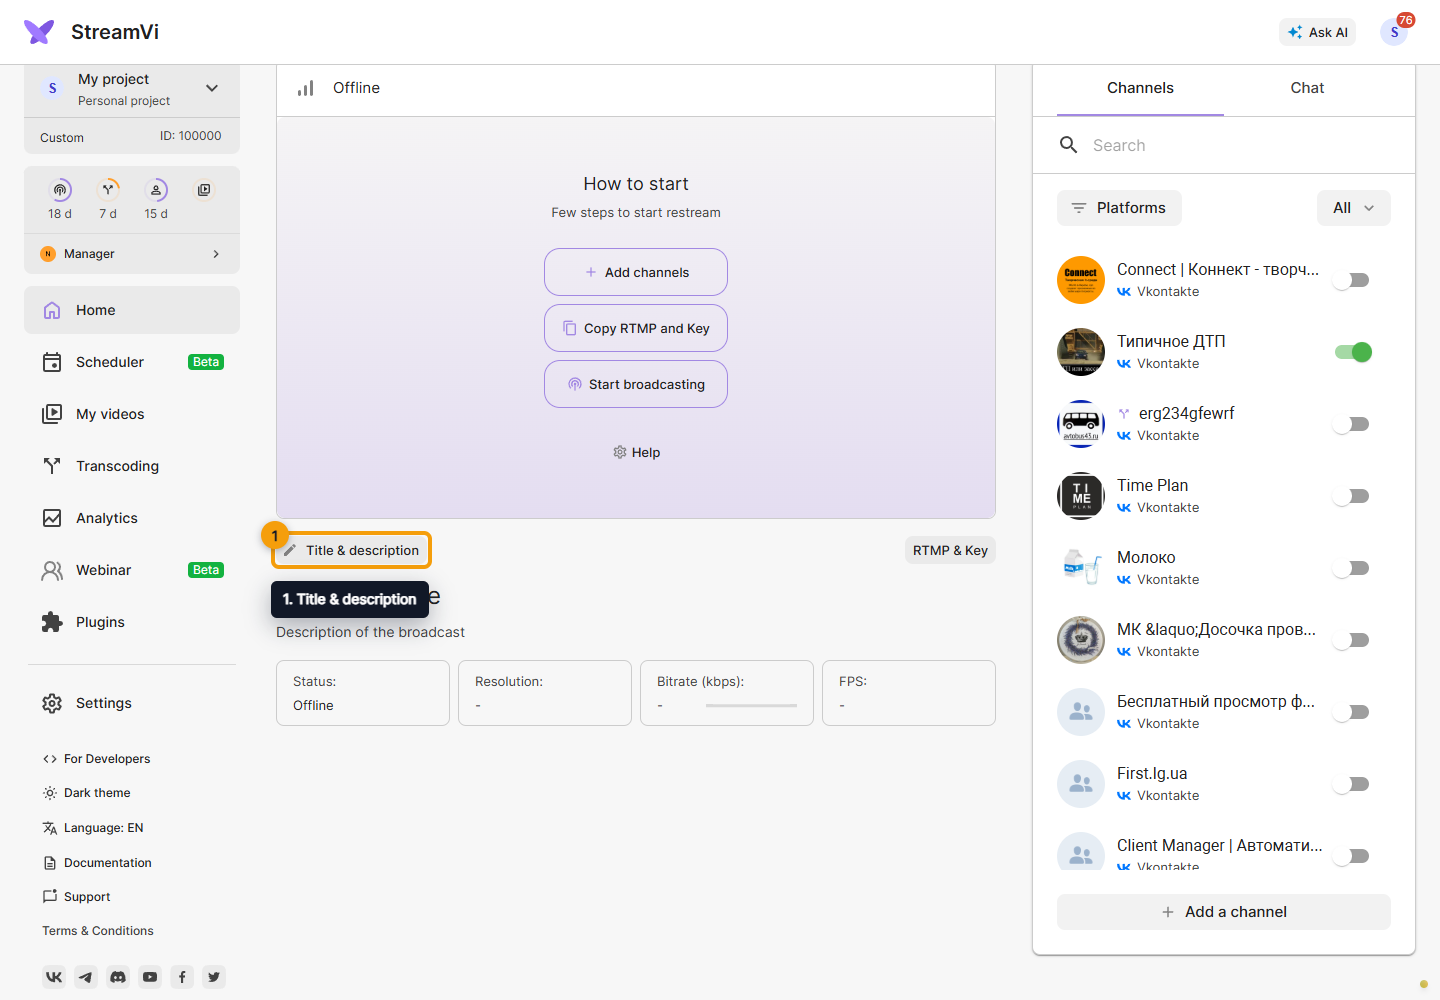This screenshot has height=1000, width=1440.
Task: Open Ask AI assistant
Action: (x=1318, y=32)
